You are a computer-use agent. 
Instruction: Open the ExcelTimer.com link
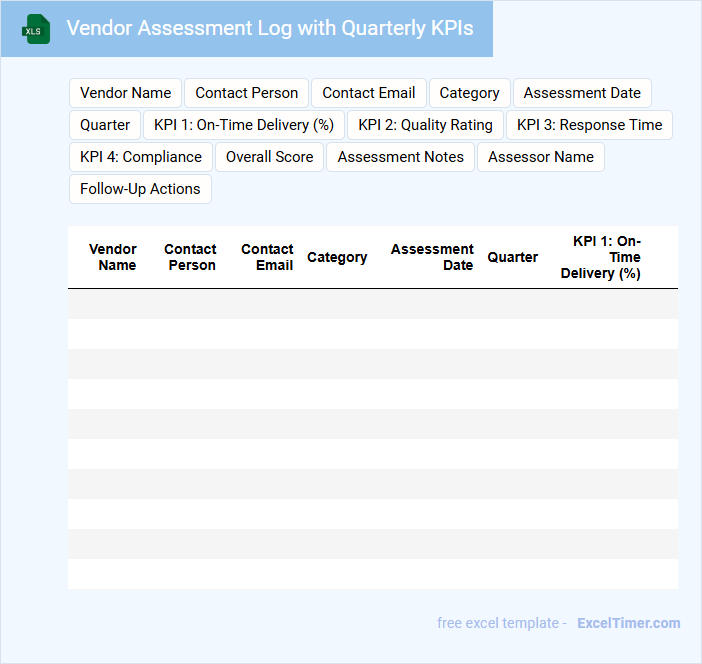[x=628, y=623]
